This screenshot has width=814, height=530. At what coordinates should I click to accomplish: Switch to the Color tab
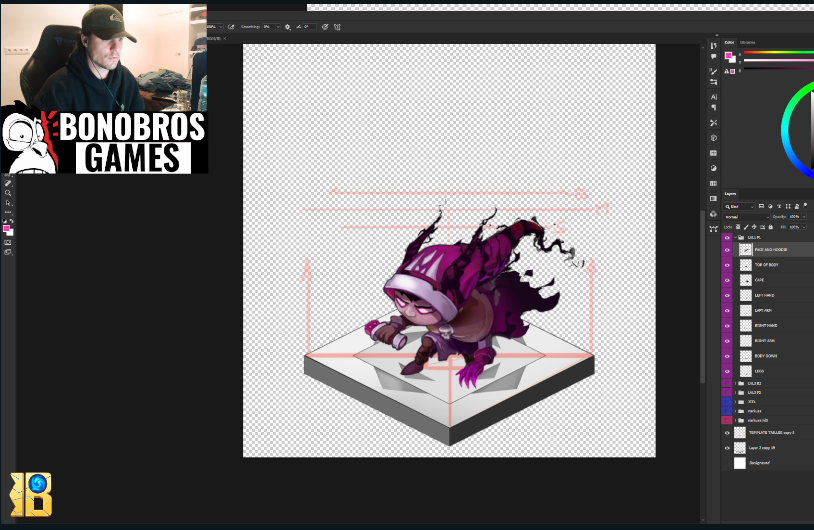coord(729,42)
